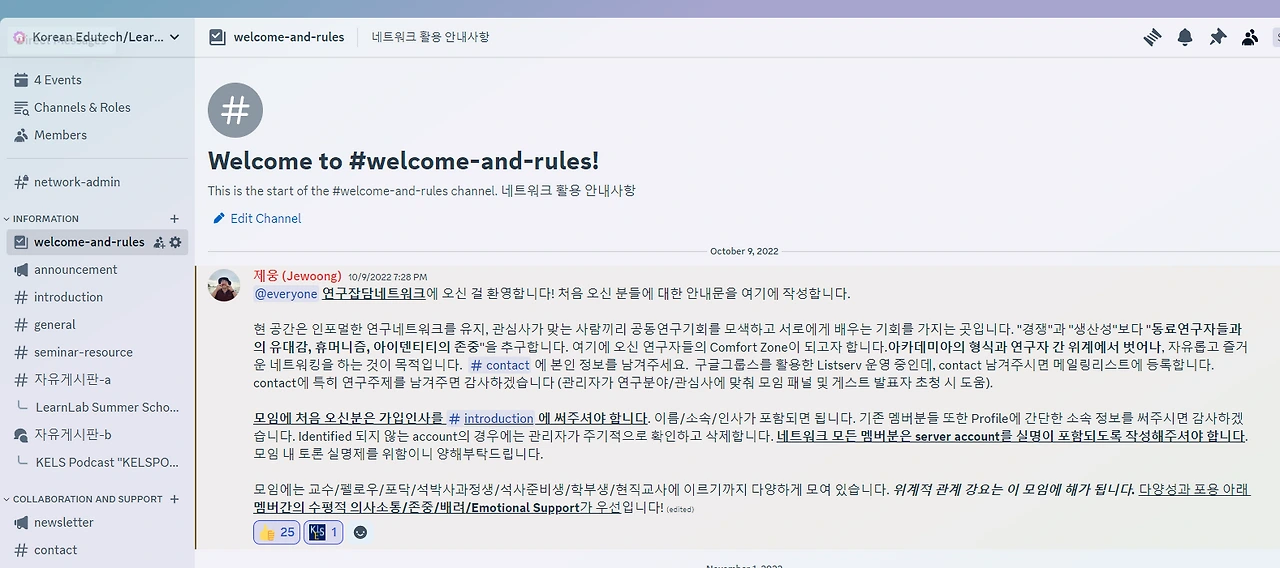
Task: Collapse COLLABORATION AND SUPPORT category
Action: [83, 499]
